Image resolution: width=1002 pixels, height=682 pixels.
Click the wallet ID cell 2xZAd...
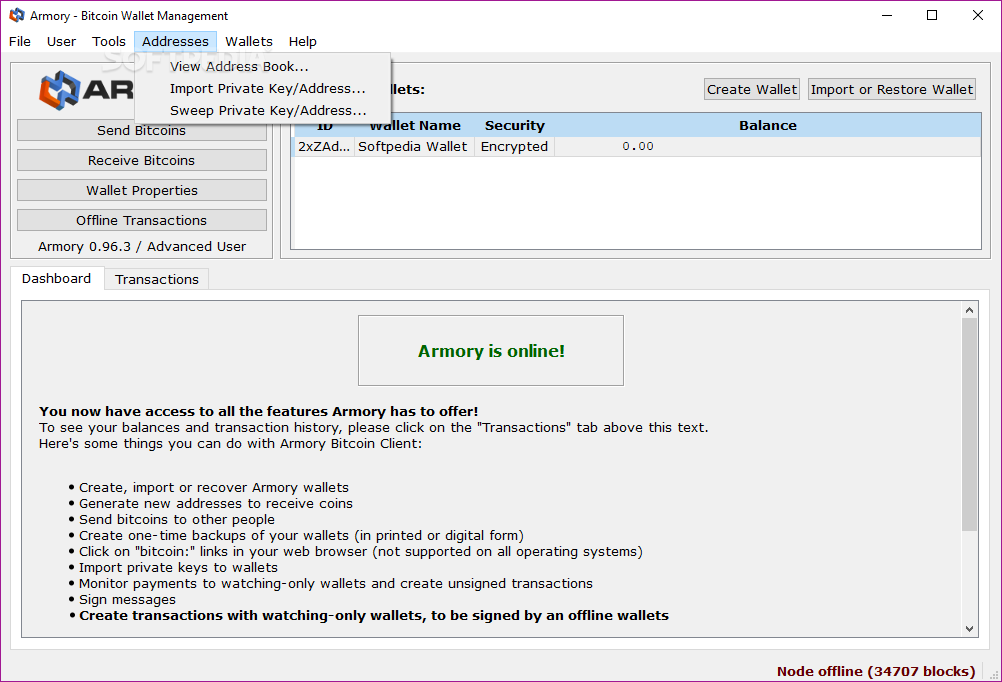[x=324, y=146]
